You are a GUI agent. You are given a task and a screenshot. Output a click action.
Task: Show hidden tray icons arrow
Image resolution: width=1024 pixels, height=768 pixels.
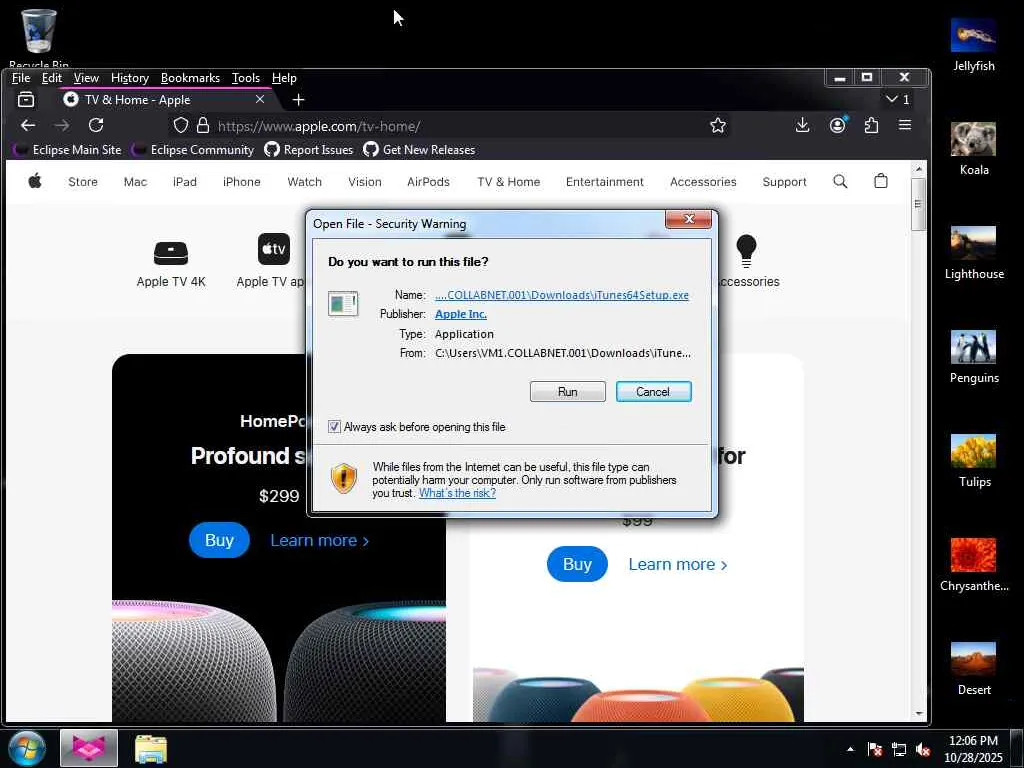coord(850,749)
